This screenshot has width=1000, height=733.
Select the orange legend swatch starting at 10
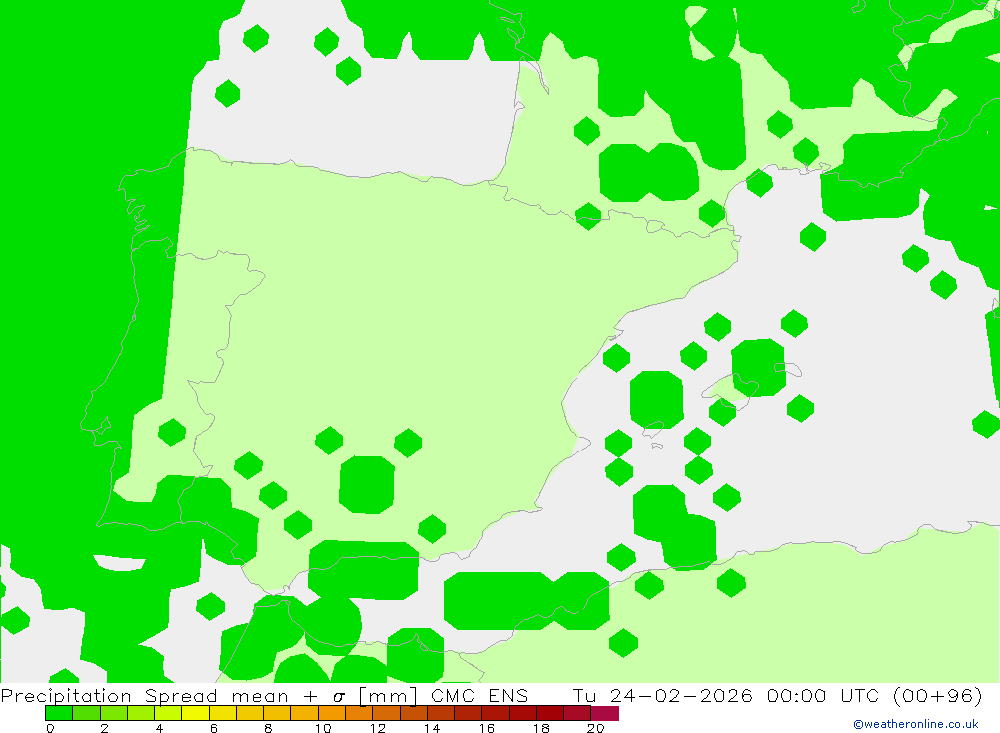(x=332, y=713)
